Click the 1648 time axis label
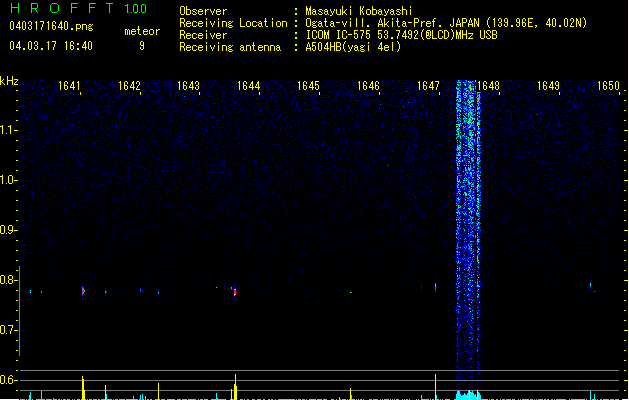This screenshot has width=629, height=400. [489, 86]
